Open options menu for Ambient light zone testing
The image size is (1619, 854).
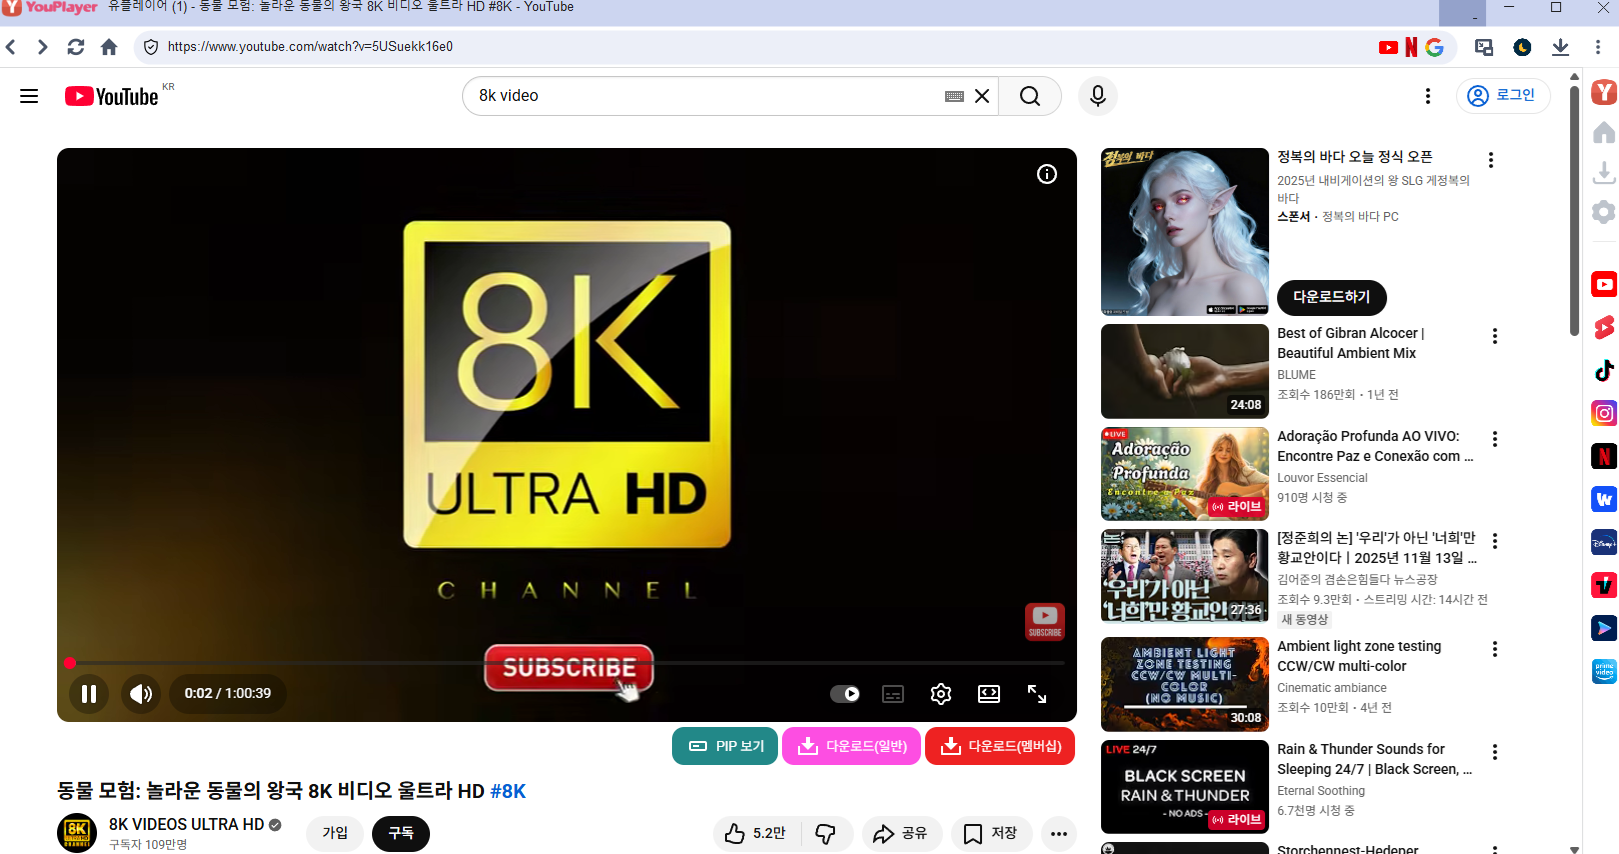tap(1495, 649)
